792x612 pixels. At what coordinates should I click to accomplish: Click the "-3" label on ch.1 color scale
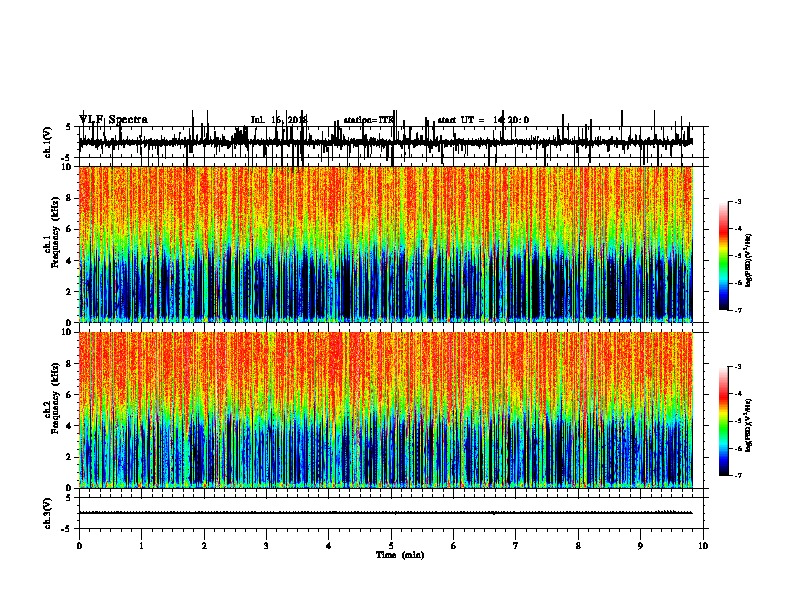click(x=738, y=201)
